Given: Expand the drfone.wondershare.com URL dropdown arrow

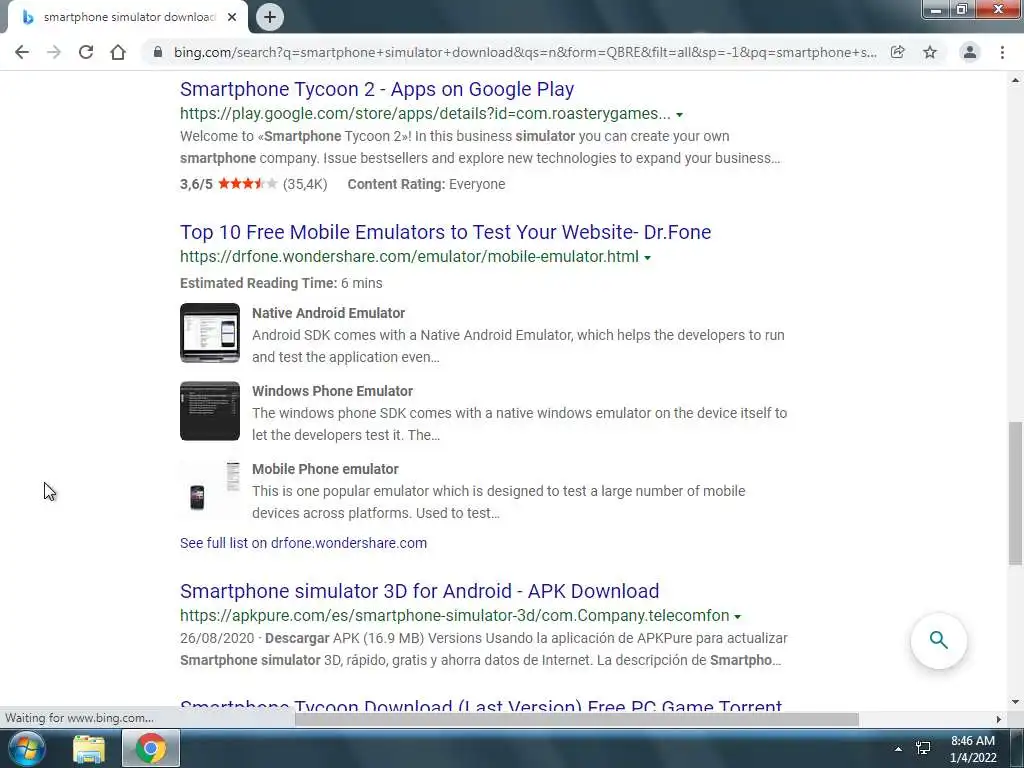Looking at the screenshot, I should click(x=647, y=258).
